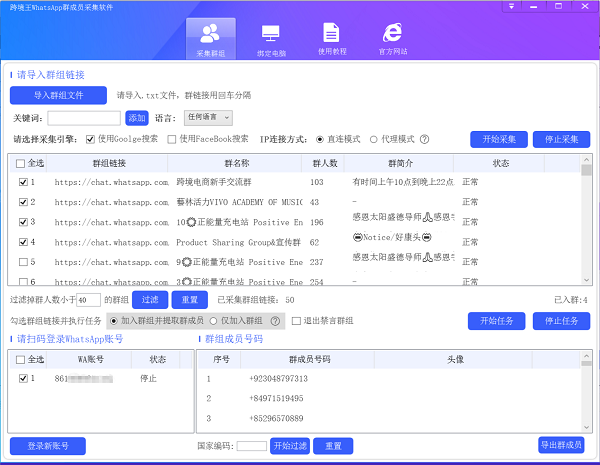Click the help icon next to 代理模式
The image size is (600, 465).
pyautogui.click(x=424, y=139)
